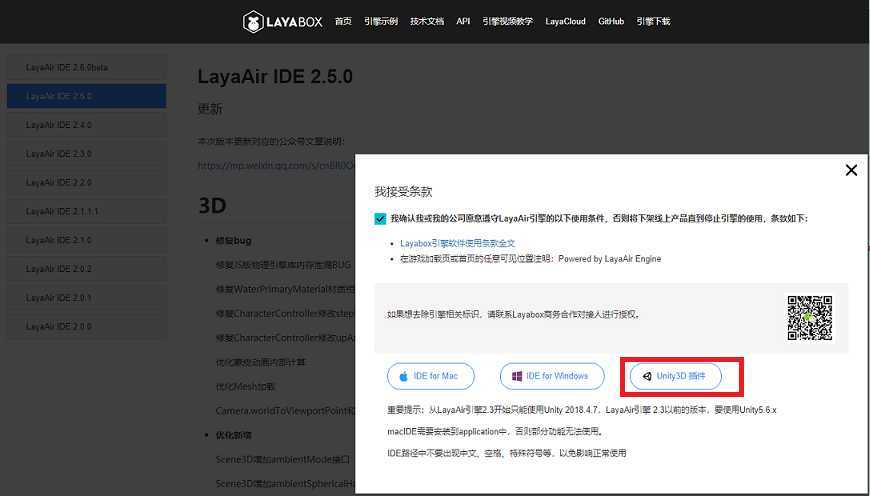Download IDE for Mac
The image size is (870, 496).
431,376
